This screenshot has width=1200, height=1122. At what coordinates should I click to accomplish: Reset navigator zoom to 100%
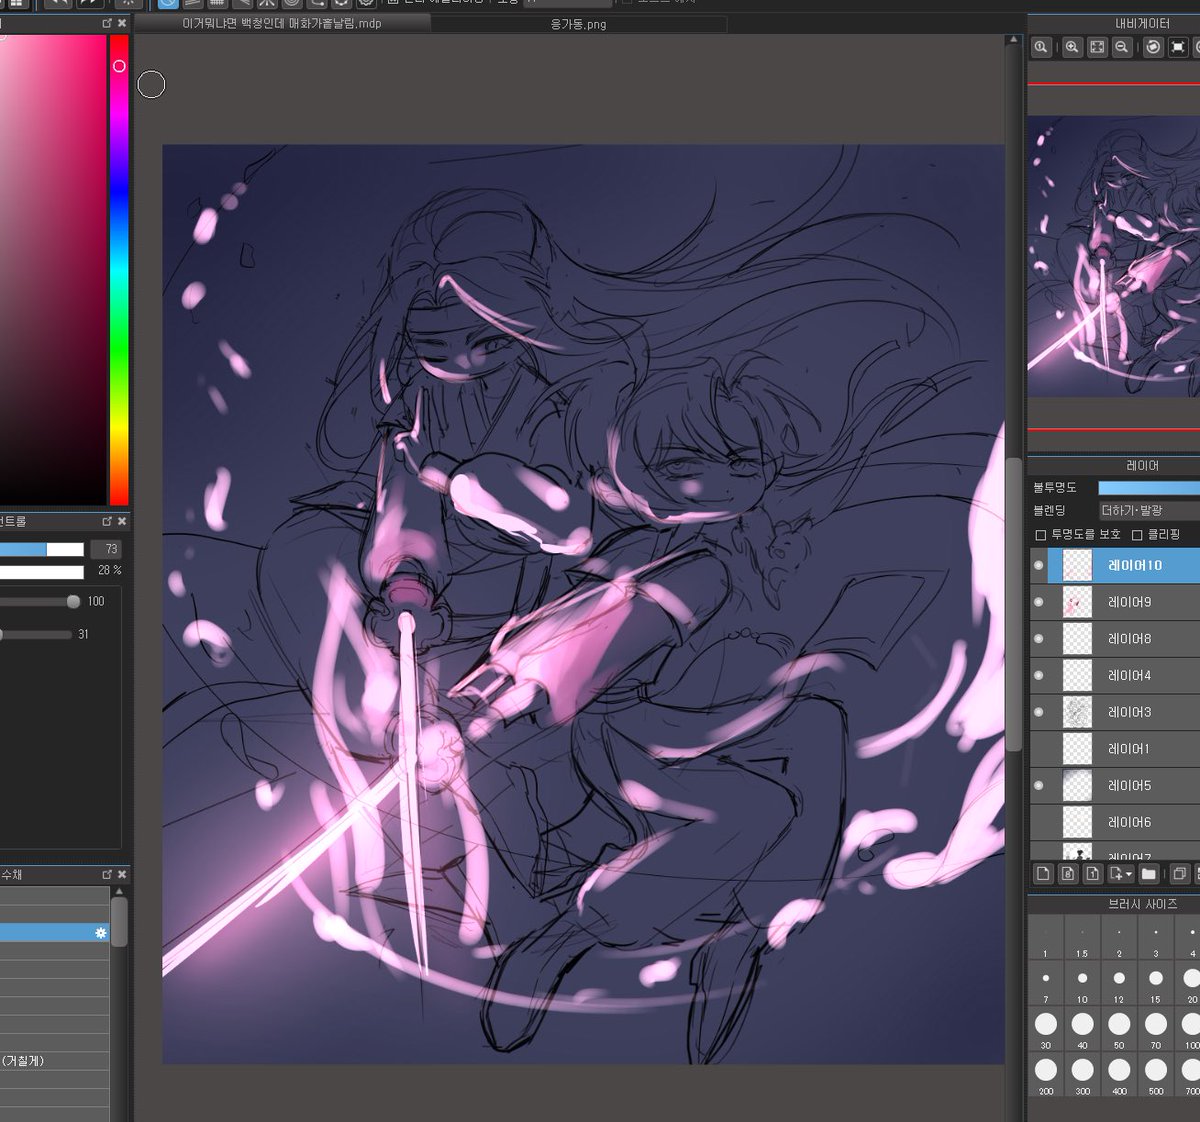click(1041, 47)
